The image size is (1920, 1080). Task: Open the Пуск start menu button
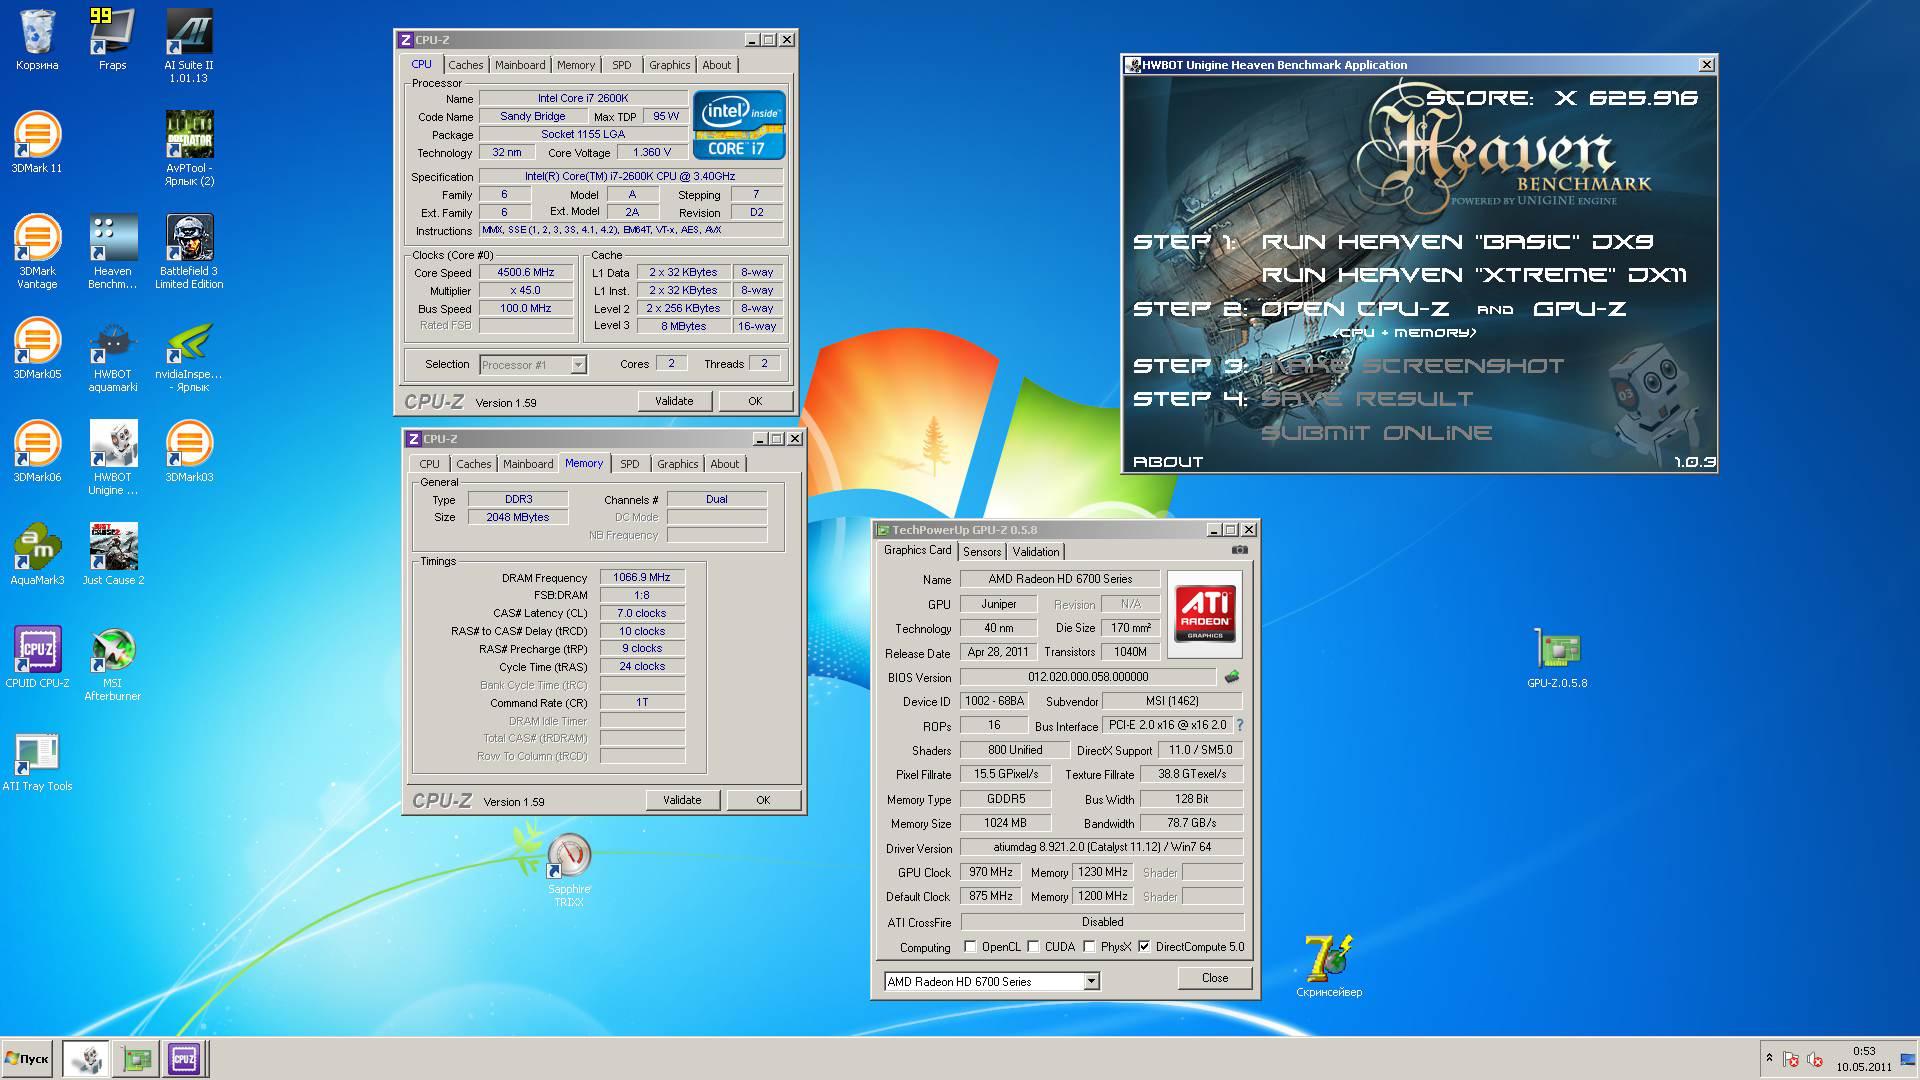click(x=27, y=1058)
